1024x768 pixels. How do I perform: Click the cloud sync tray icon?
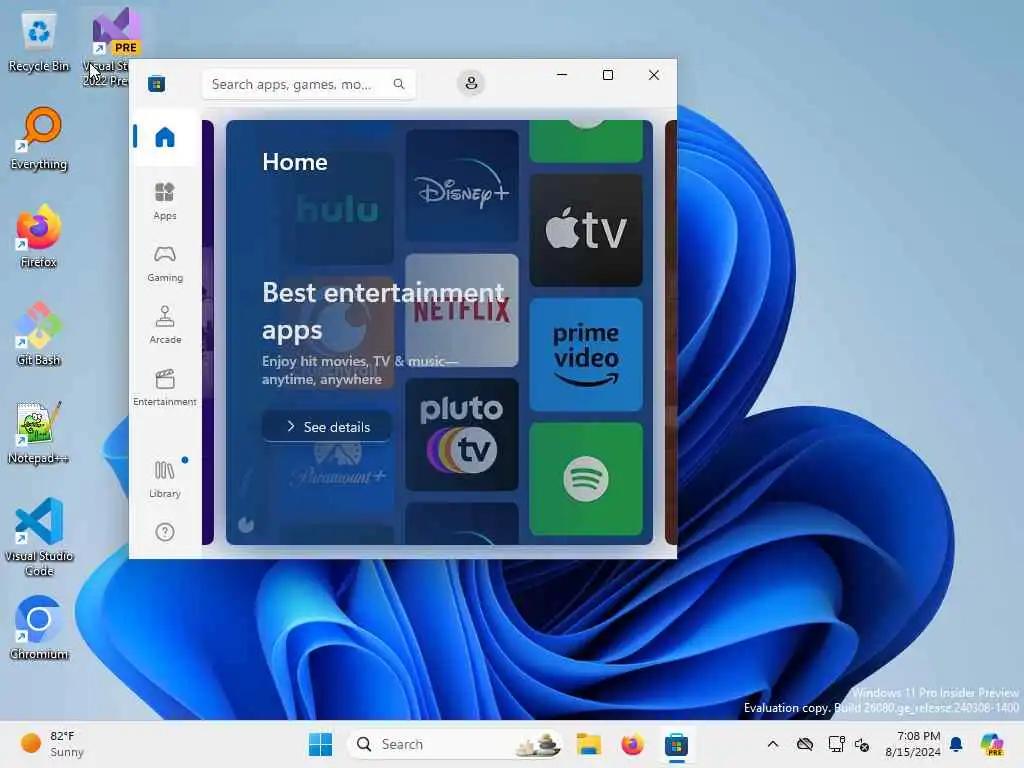click(x=805, y=744)
